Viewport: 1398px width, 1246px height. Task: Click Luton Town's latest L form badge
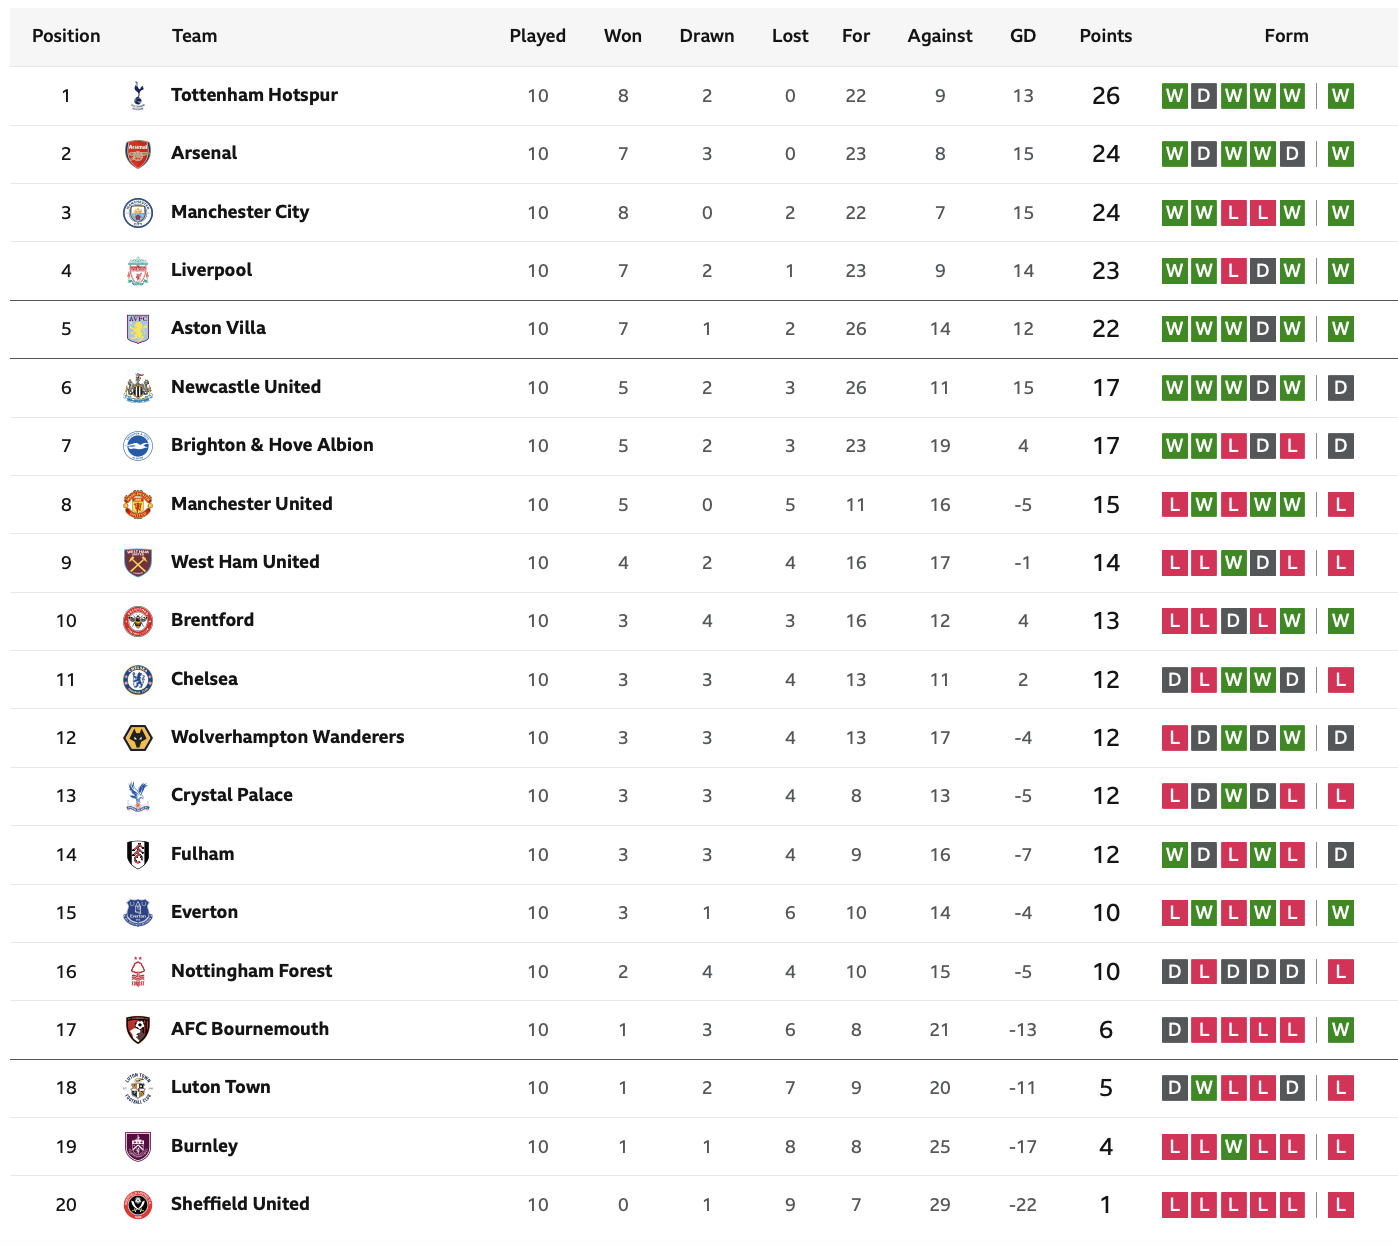1341,1088
